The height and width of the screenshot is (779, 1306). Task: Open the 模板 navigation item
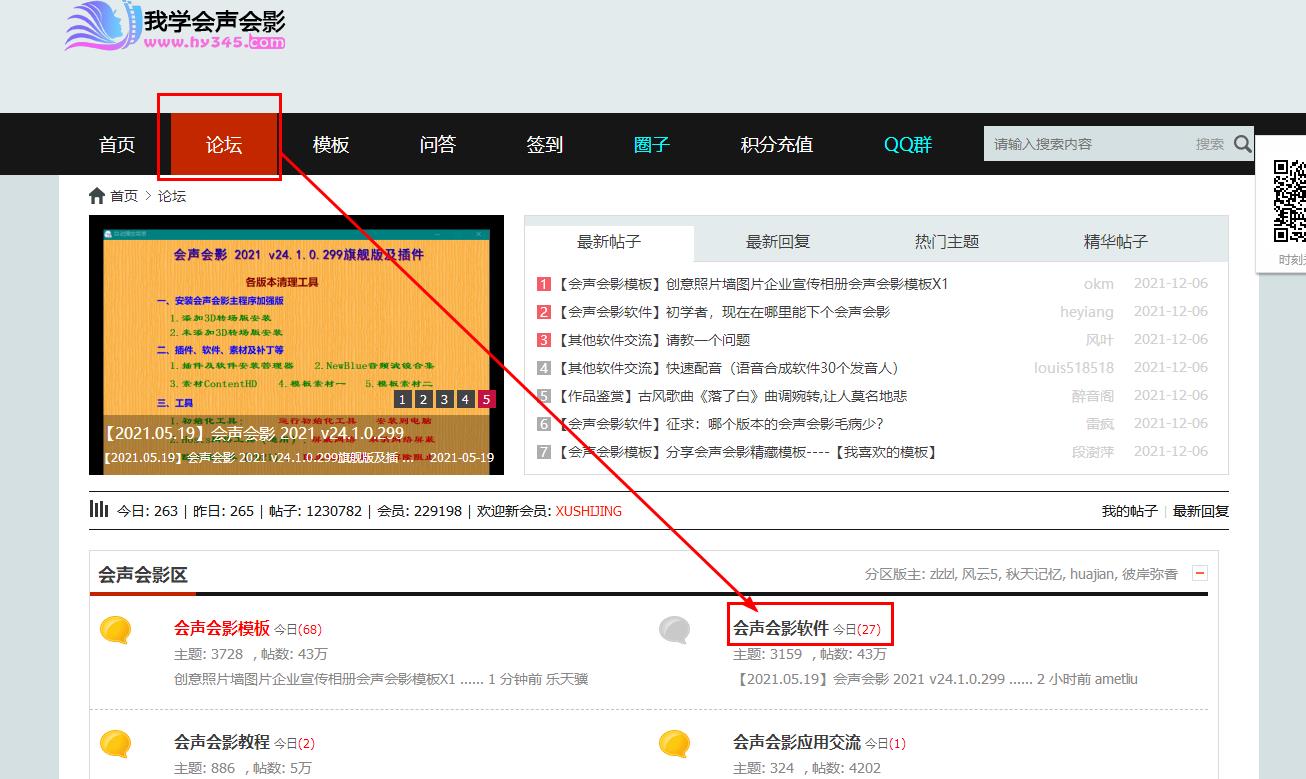[x=331, y=144]
